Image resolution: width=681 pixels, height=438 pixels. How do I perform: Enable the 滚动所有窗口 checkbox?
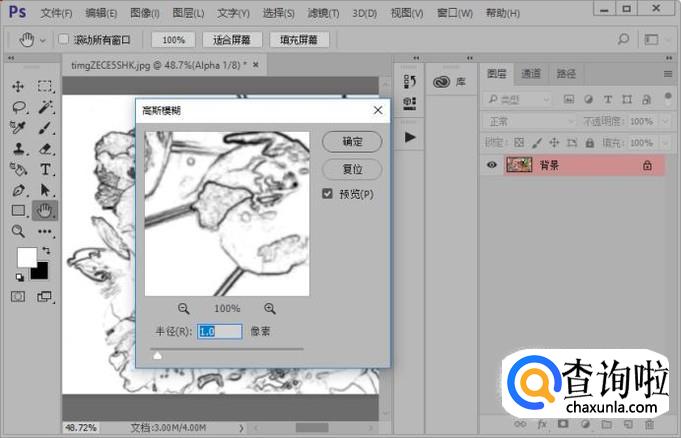pyautogui.click(x=64, y=40)
